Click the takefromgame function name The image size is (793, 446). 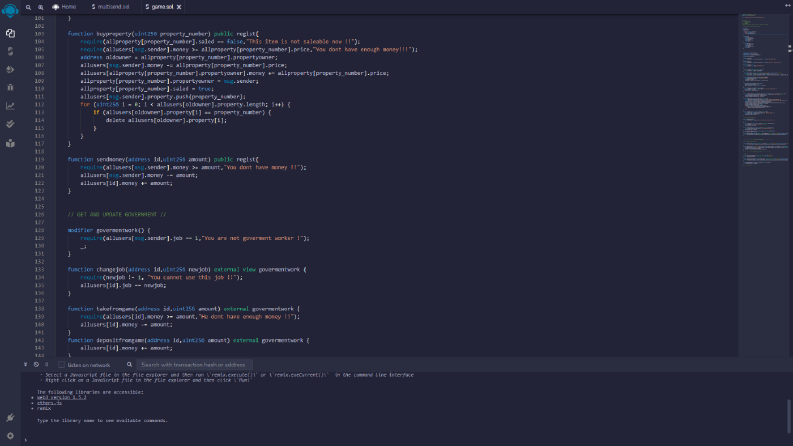[x=116, y=308]
